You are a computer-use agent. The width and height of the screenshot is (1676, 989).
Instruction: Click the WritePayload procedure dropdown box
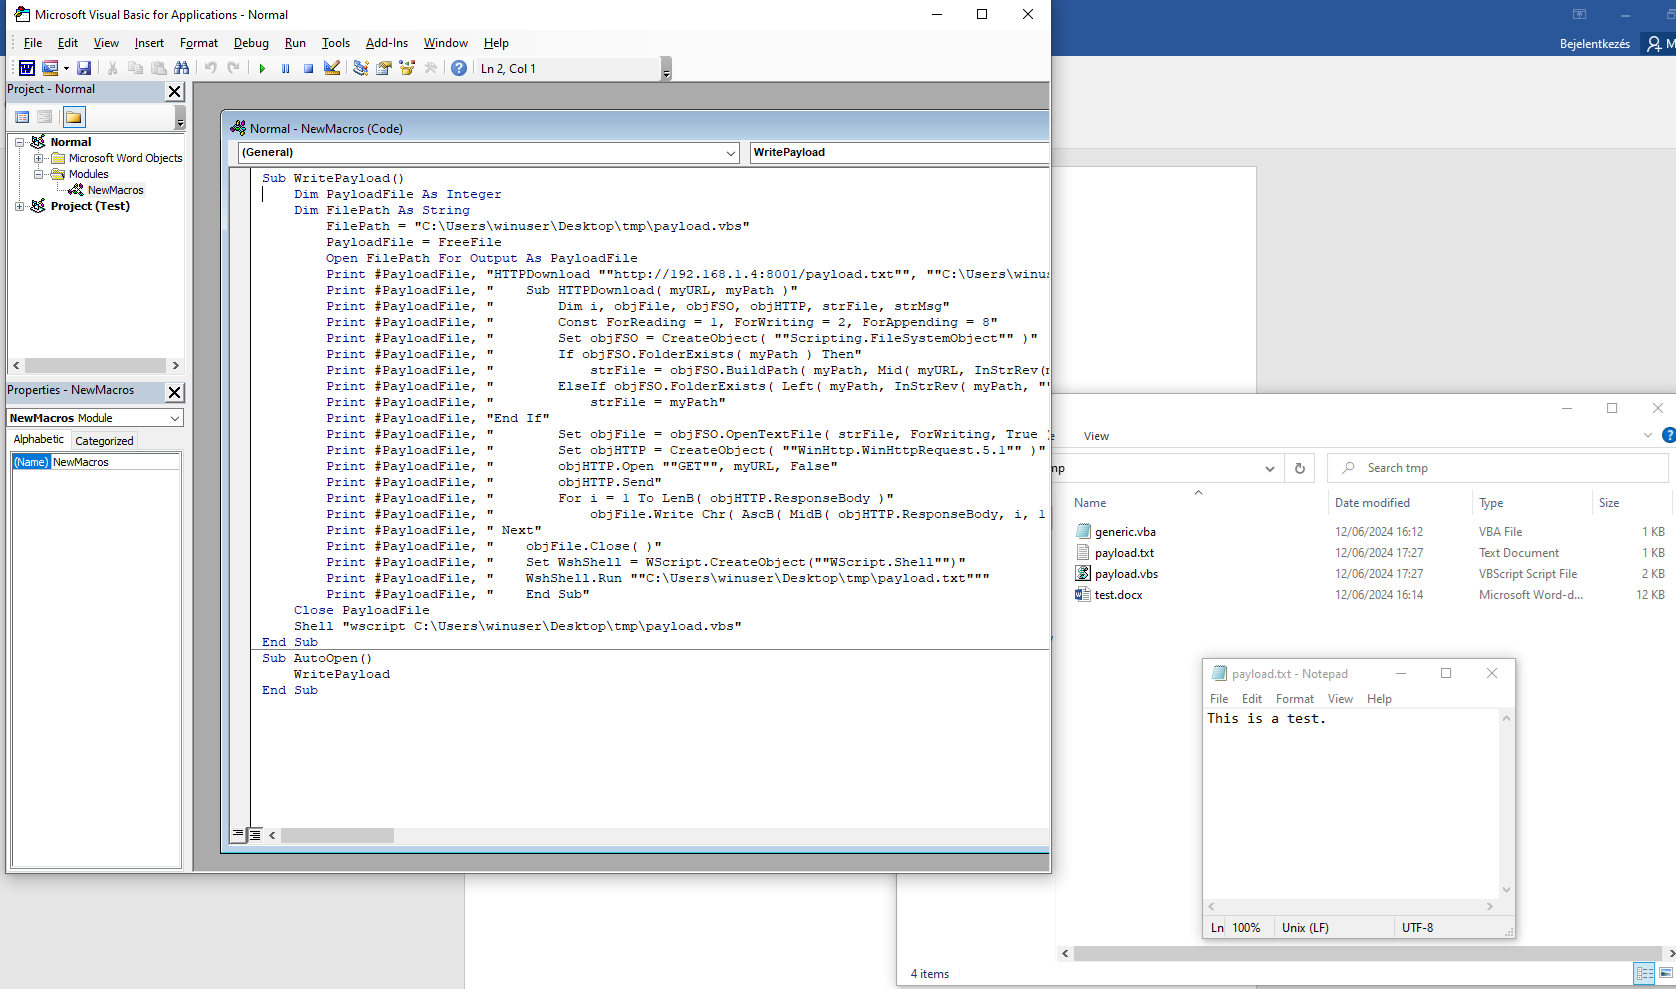[x=899, y=152]
